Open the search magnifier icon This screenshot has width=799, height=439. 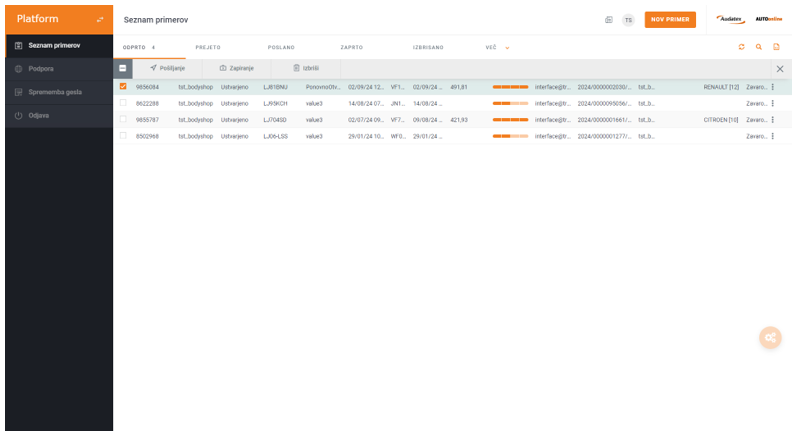pos(758,47)
